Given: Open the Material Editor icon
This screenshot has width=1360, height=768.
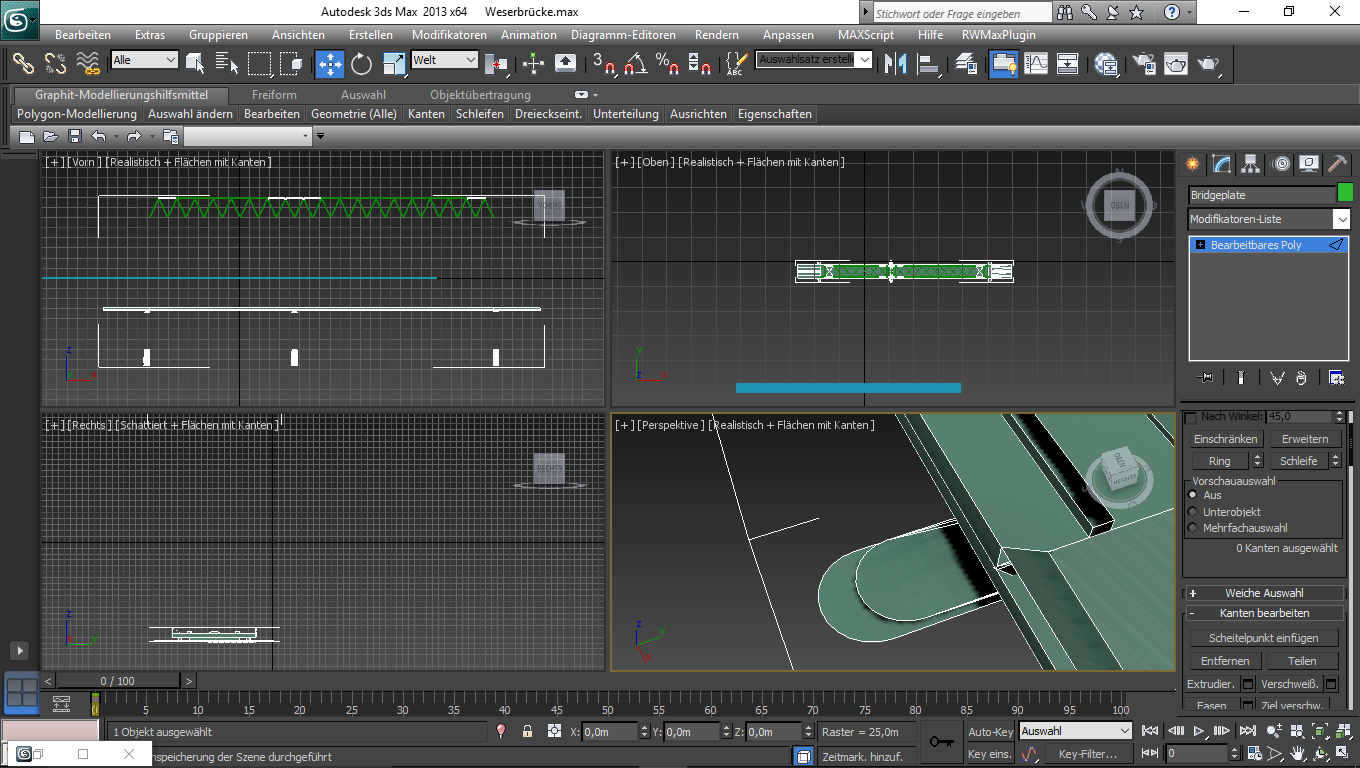Looking at the screenshot, I should [x=1106, y=64].
